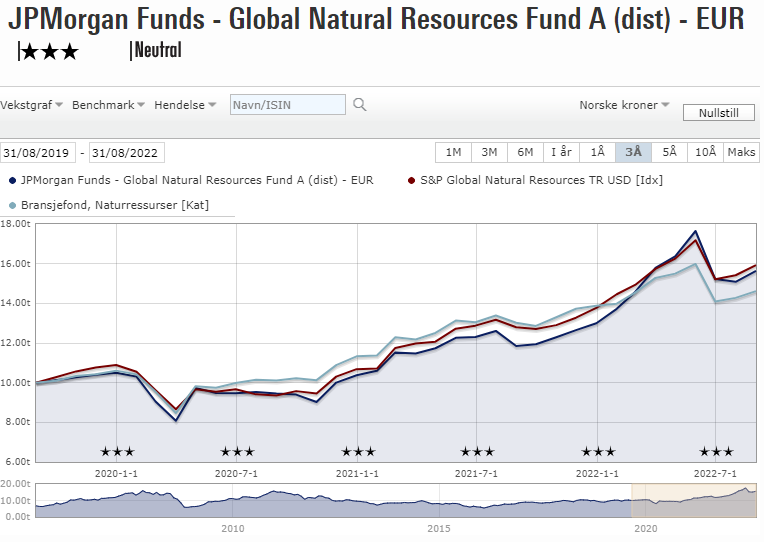Screen dimensions: 764x542
Task: Click the Navn/ISIN search field
Action: (x=287, y=105)
